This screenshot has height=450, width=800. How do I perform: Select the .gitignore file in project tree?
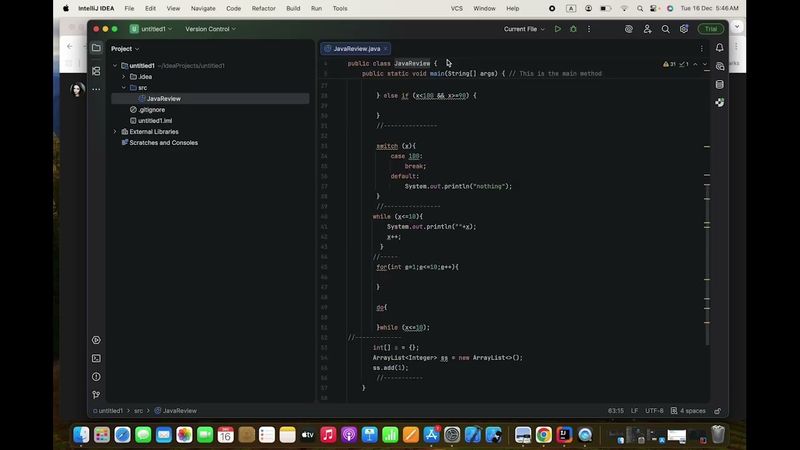pos(152,110)
